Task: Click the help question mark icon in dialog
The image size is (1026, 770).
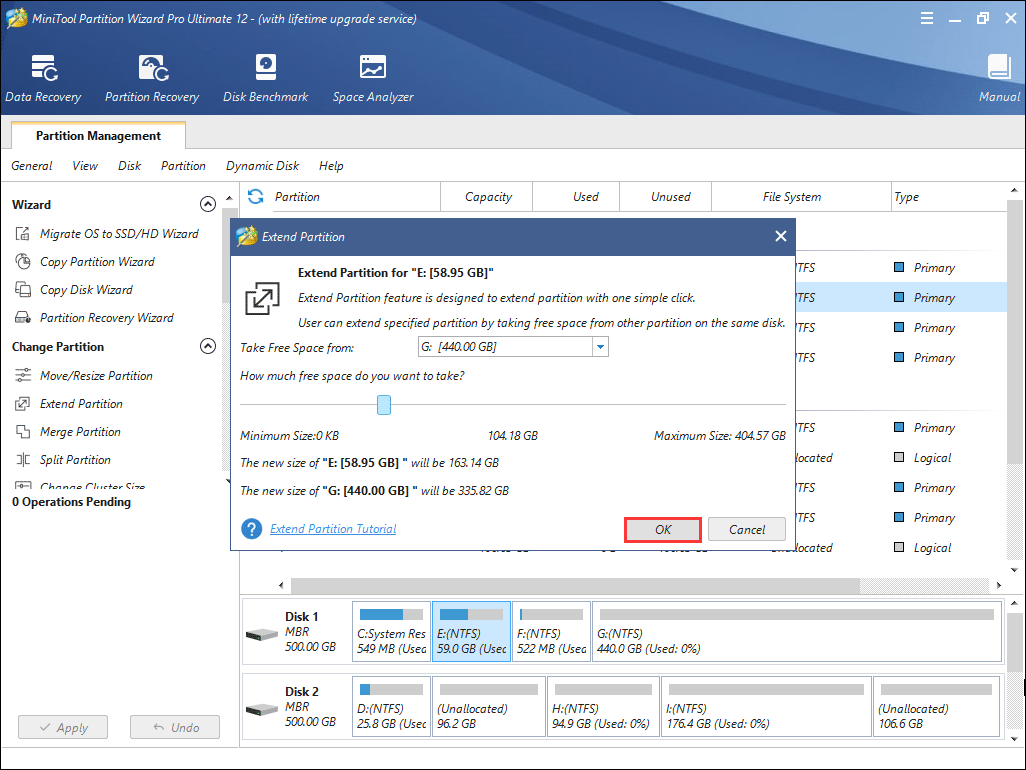Action: click(251, 529)
